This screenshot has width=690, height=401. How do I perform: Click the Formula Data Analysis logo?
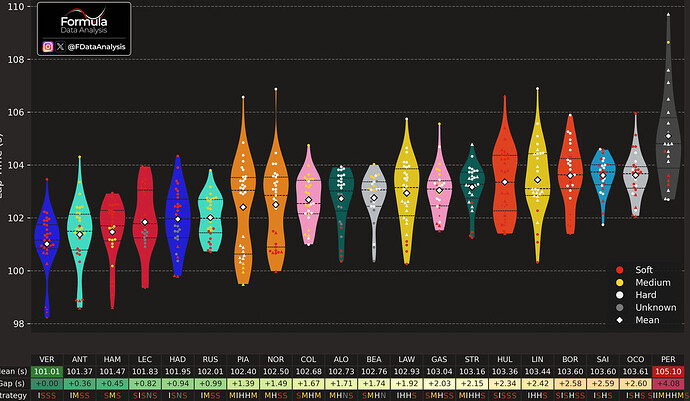(x=84, y=22)
